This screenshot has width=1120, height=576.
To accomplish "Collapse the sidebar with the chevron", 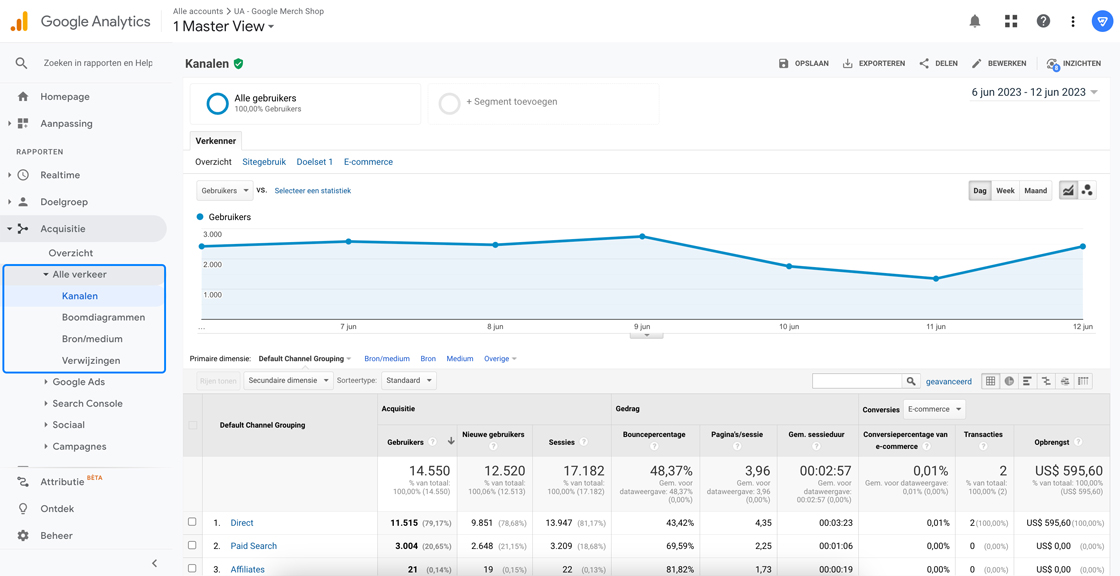I will click(x=154, y=563).
